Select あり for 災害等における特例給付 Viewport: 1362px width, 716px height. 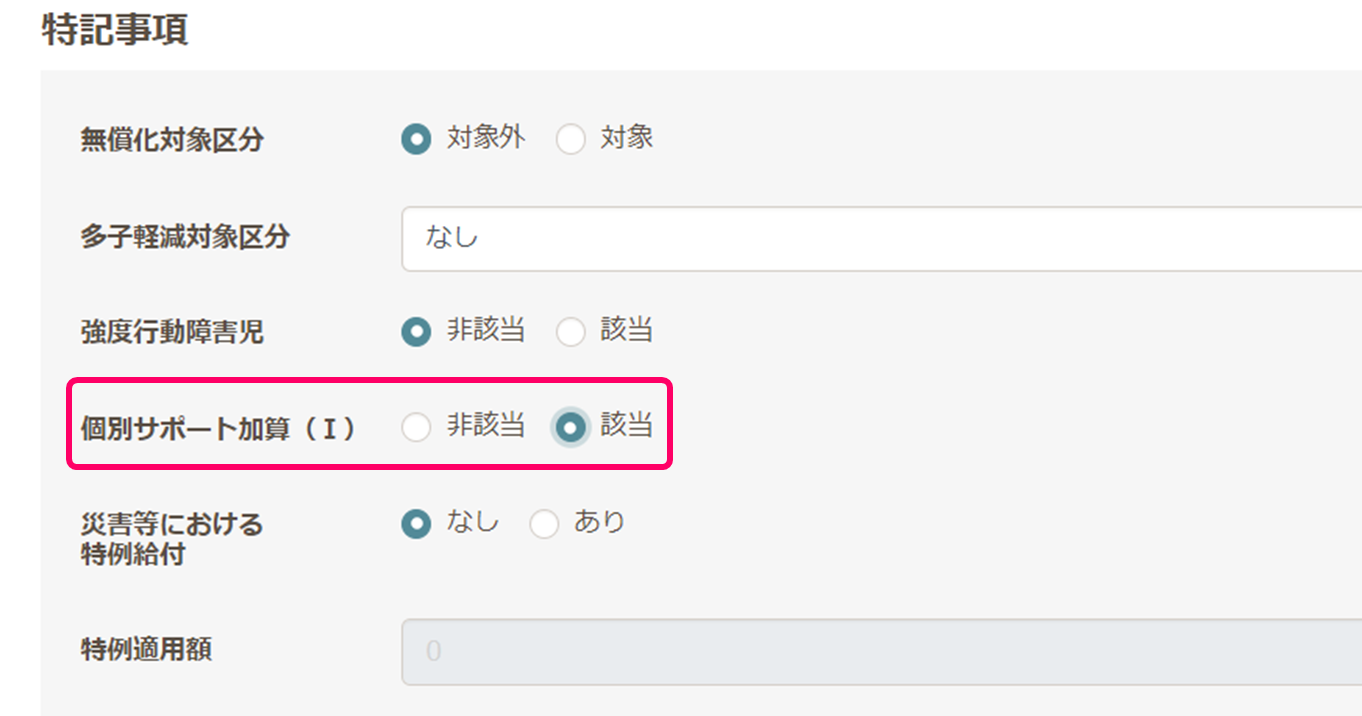click(x=544, y=524)
